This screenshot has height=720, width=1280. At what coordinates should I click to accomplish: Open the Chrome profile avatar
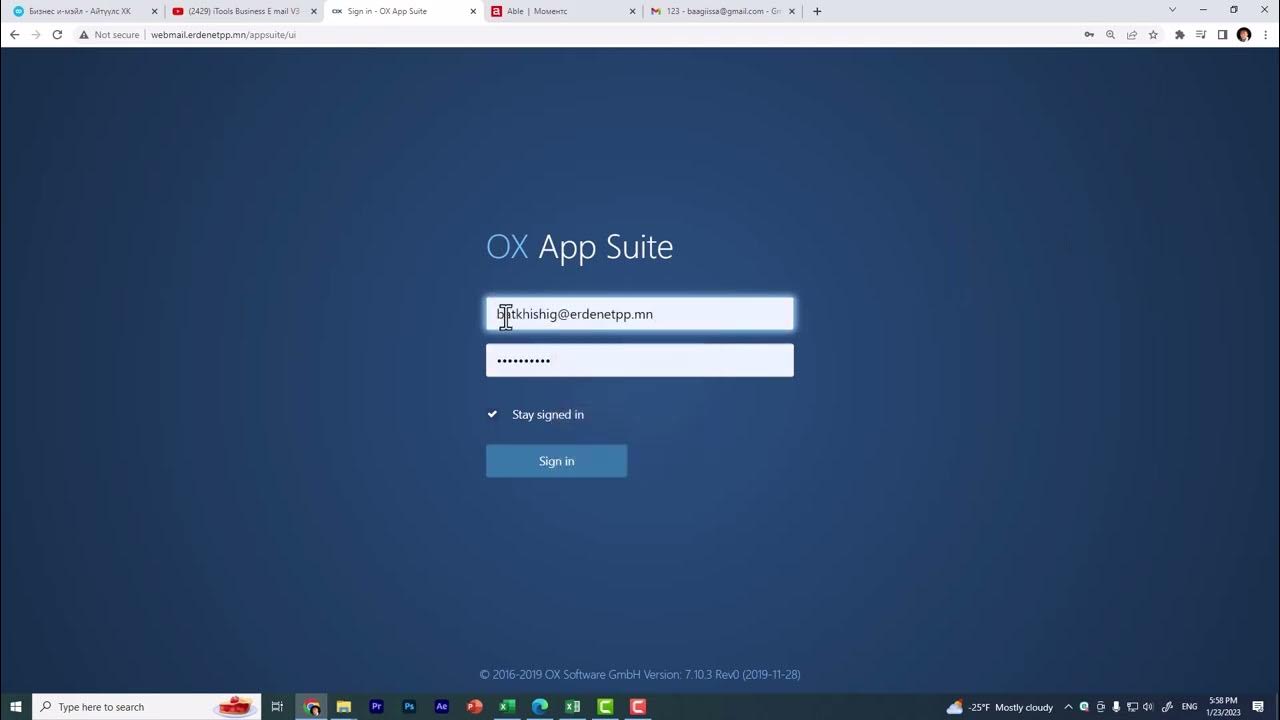(x=1244, y=34)
